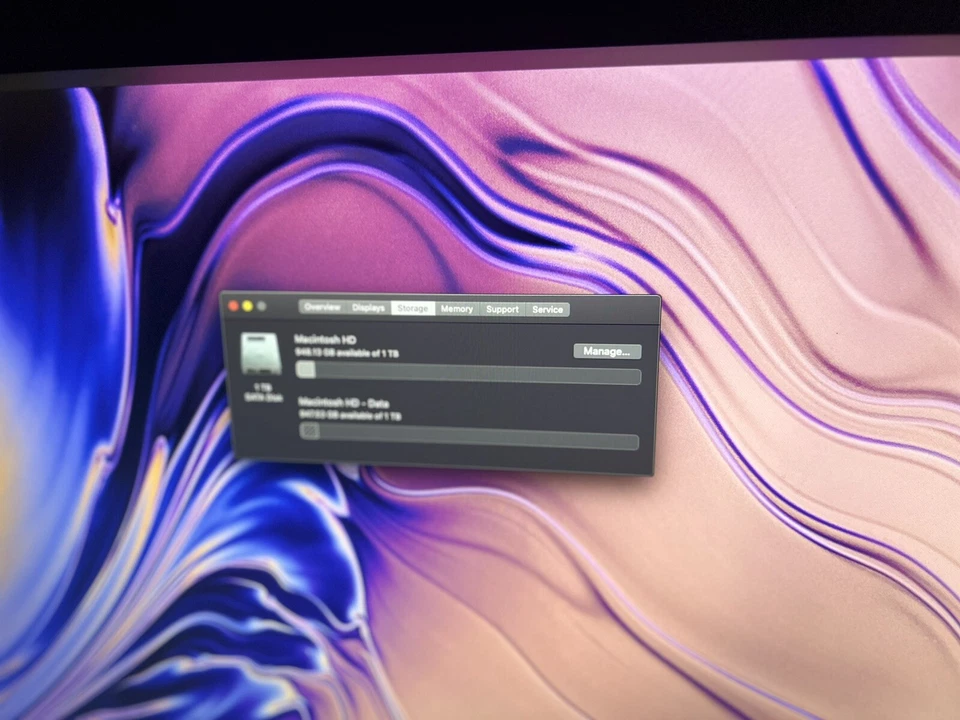Screen dimensions: 960x720
Task: Select the Macintosh HD volume name
Action: tap(326, 340)
